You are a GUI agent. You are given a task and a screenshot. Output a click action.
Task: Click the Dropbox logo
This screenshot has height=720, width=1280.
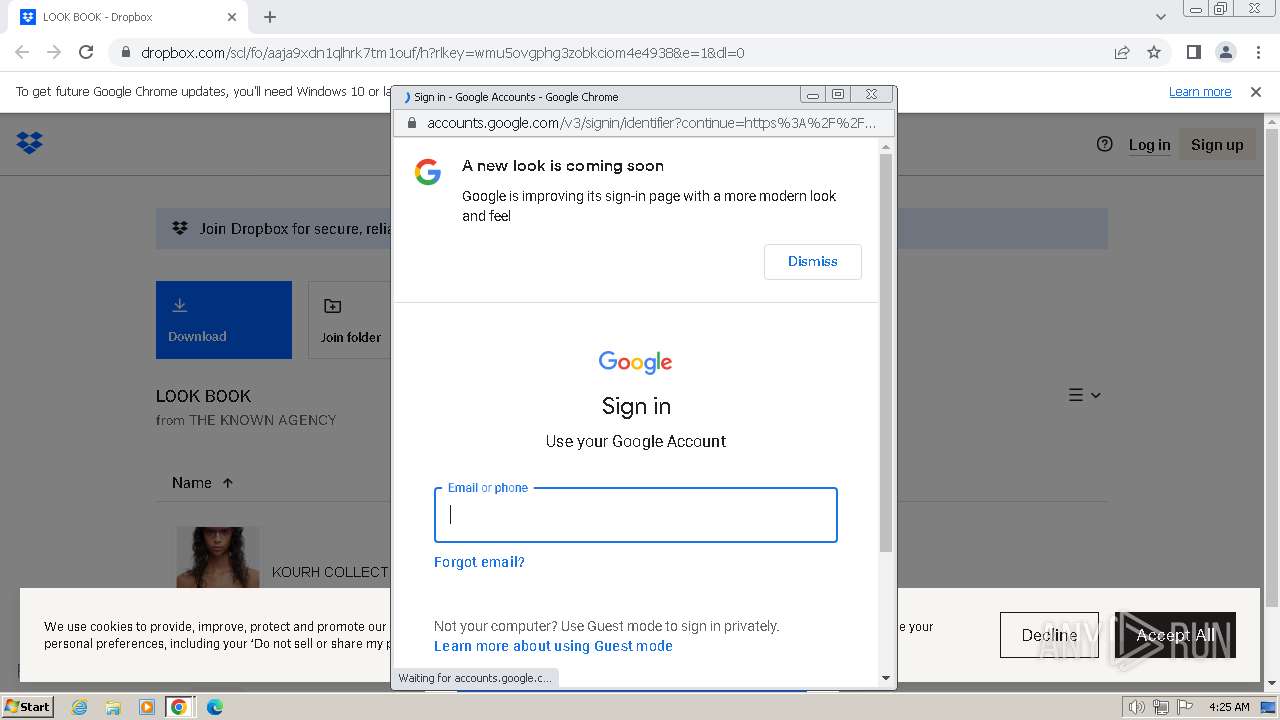coord(30,144)
